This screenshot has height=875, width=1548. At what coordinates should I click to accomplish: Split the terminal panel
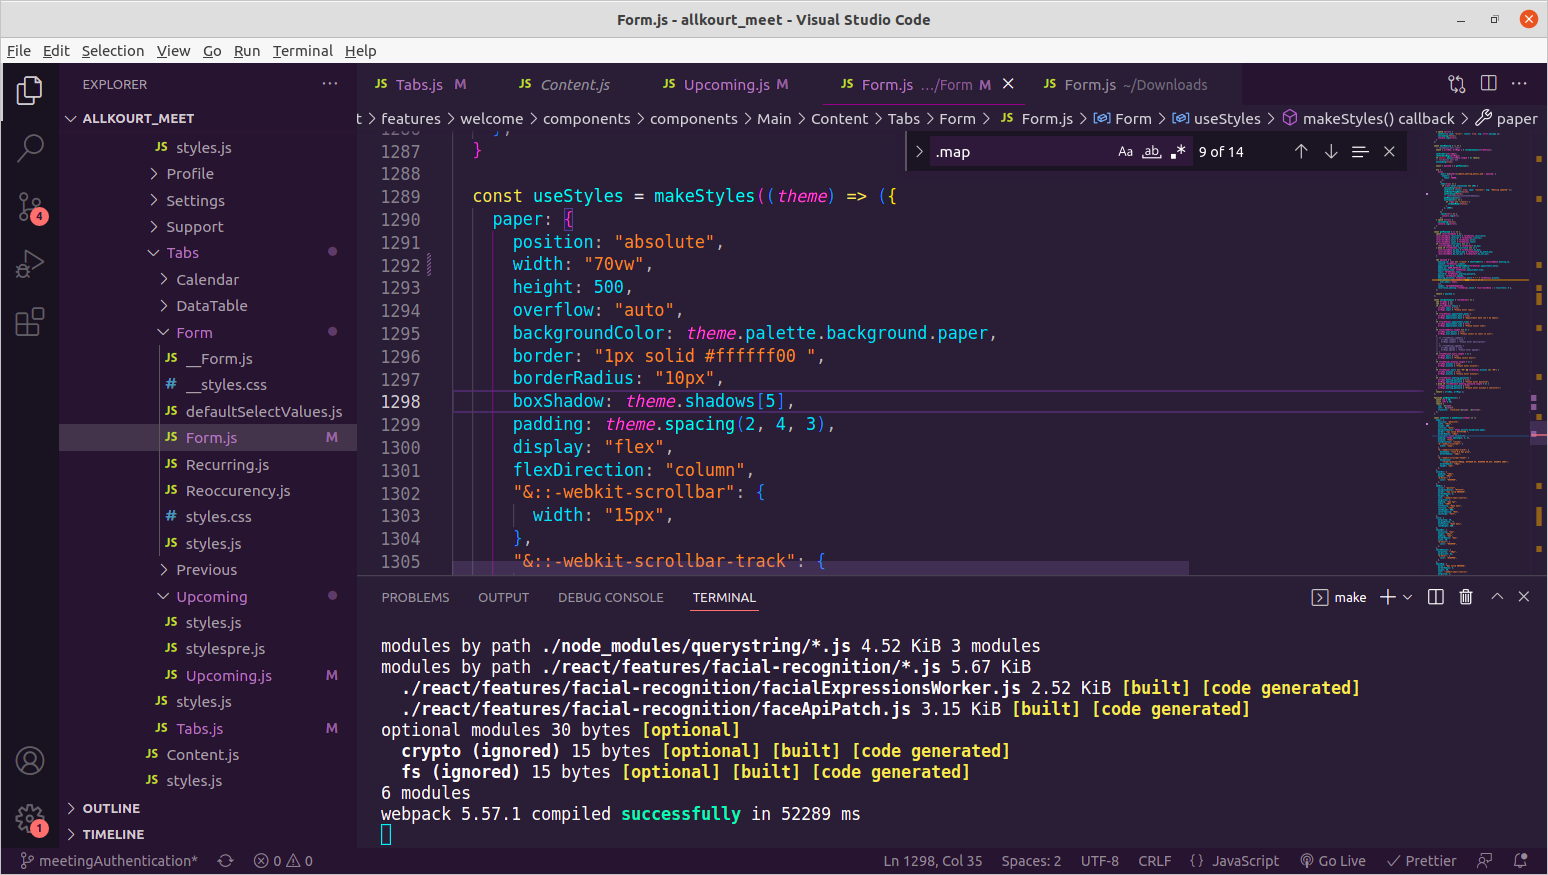pyautogui.click(x=1435, y=597)
